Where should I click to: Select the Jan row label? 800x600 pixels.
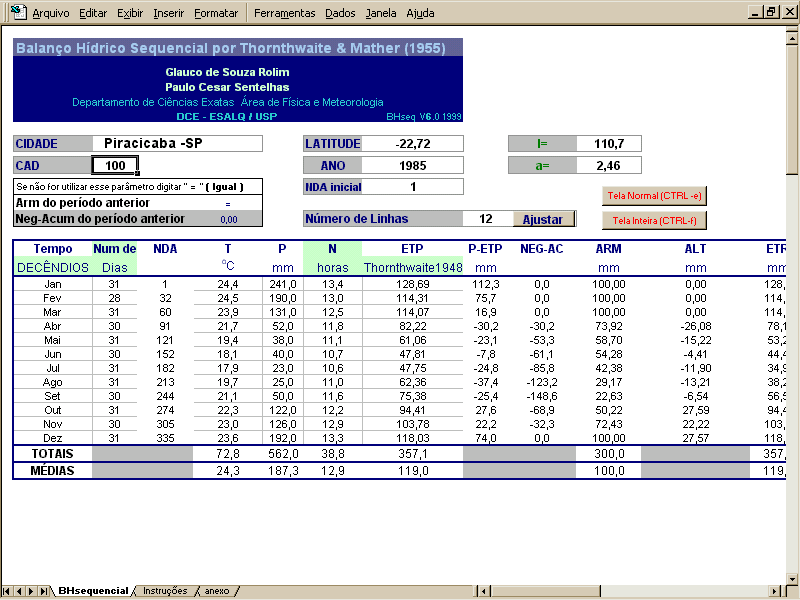[x=53, y=284]
